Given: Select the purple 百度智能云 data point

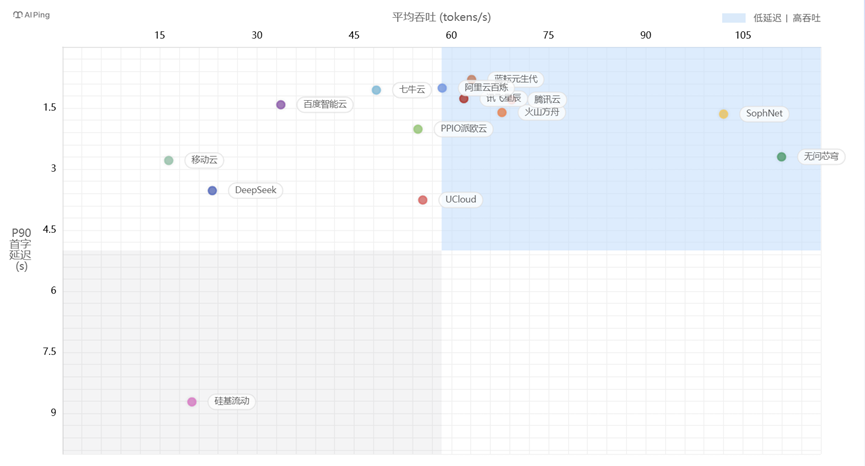Looking at the screenshot, I should tap(281, 105).
